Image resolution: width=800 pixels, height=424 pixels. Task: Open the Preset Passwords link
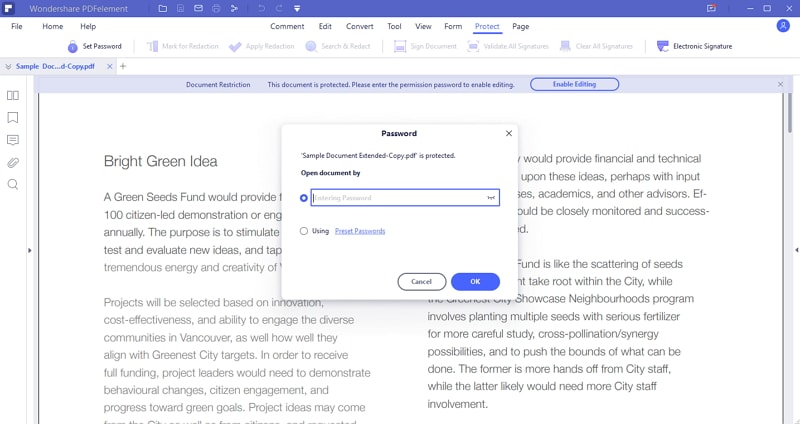pyautogui.click(x=360, y=231)
